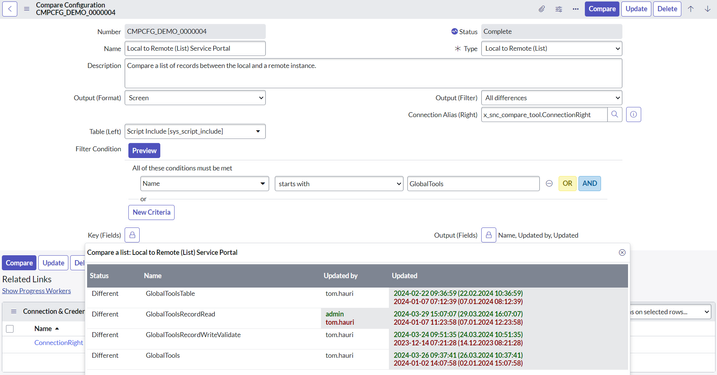Click Delete button in the header
717x375 pixels.
click(x=667, y=9)
